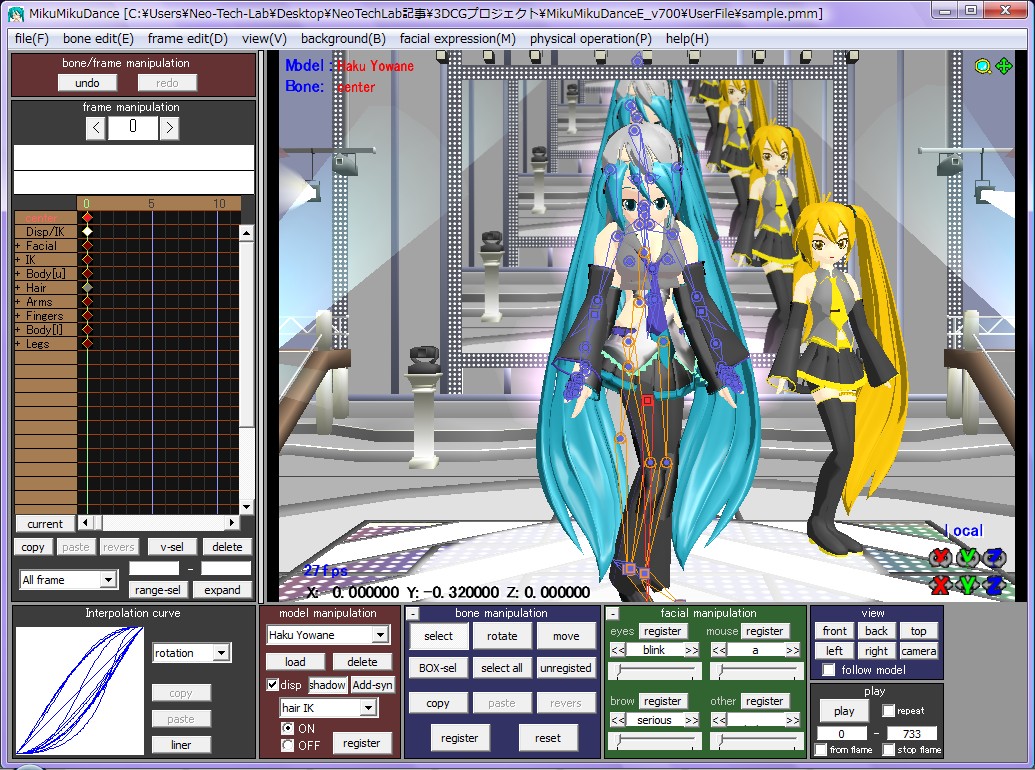Expand the Legs bone group
The height and width of the screenshot is (770, 1035).
pos(18,344)
